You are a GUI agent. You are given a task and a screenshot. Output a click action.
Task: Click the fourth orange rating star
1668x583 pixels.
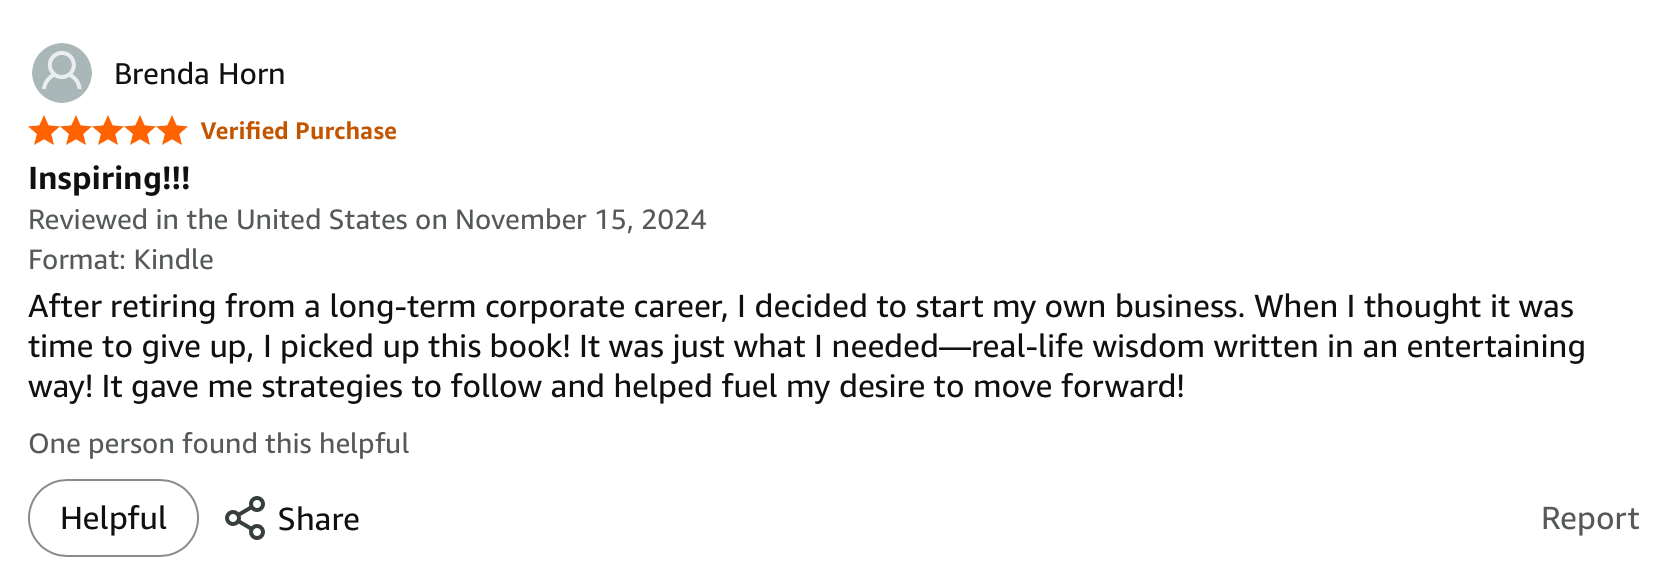click(140, 131)
